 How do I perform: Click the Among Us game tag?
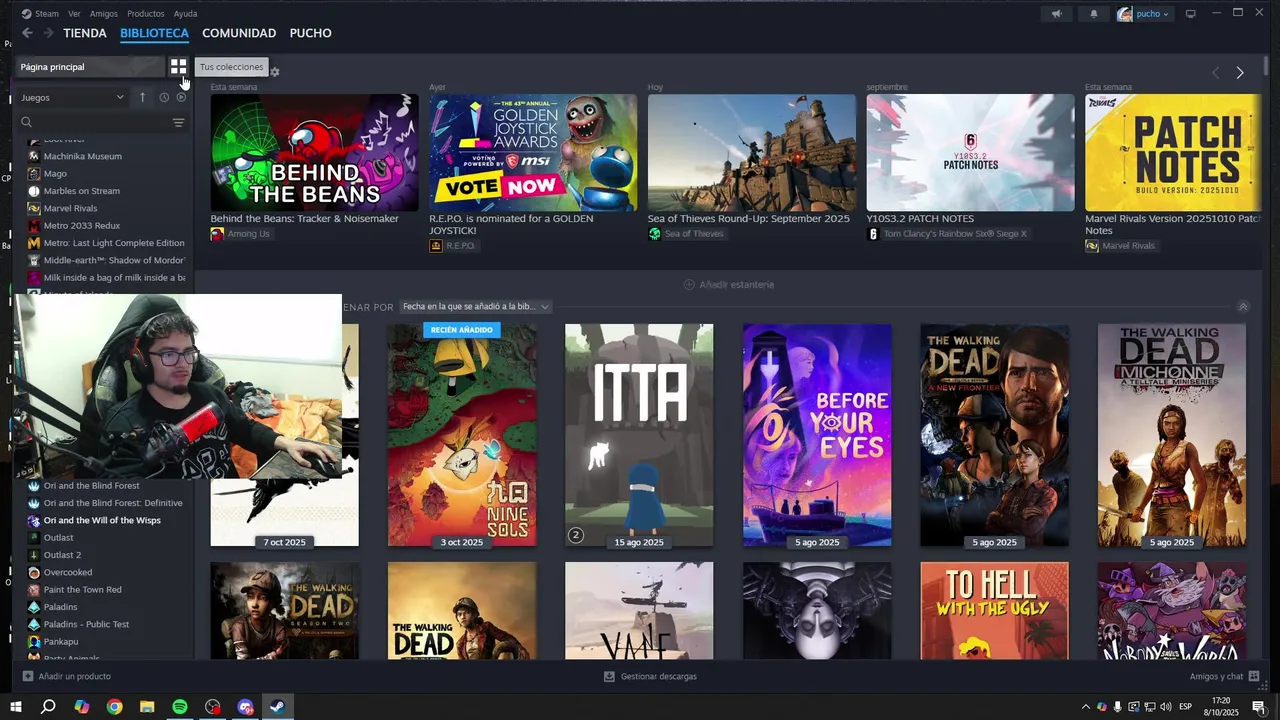click(240, 234)
